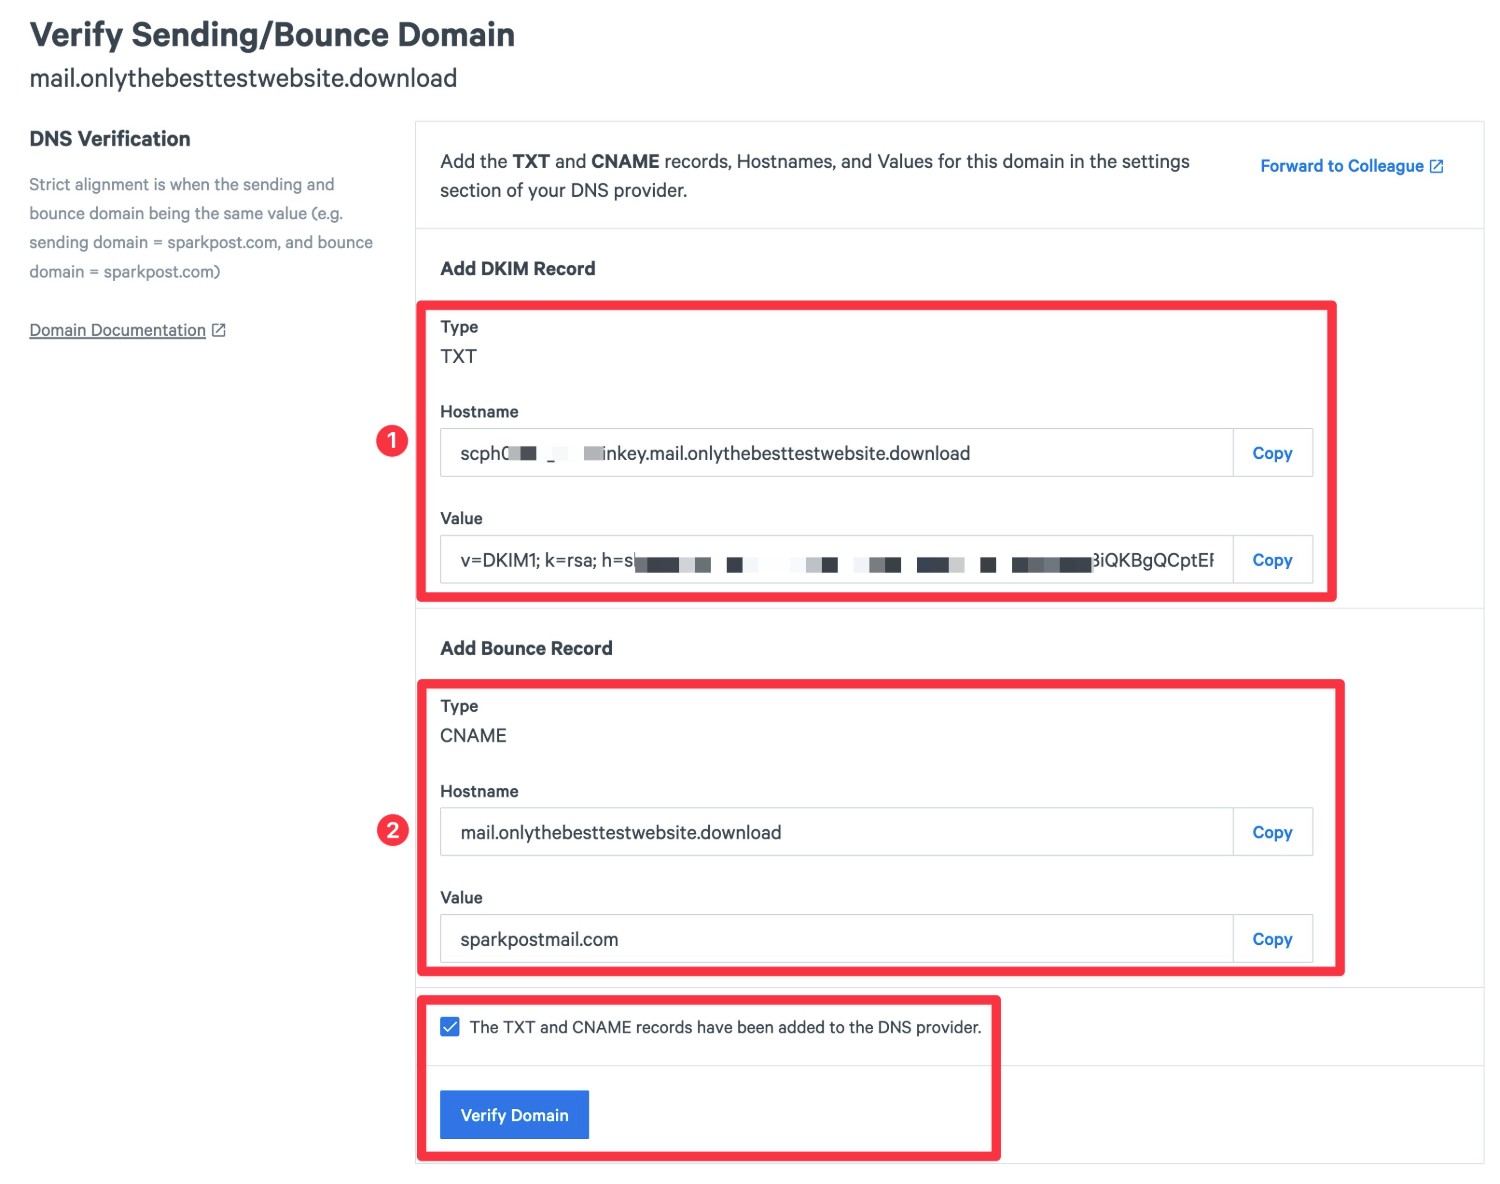Click the DNS Verification heading
The height and width of the screenshot is (1184, 1500).
tap(110, 139)
